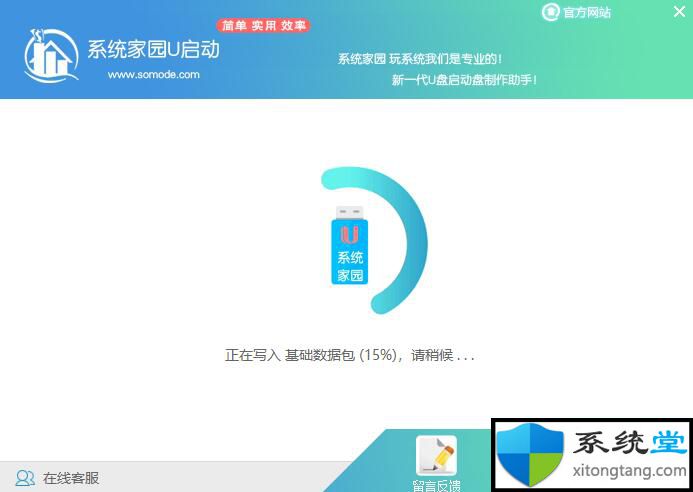This screenshot has height=492, width=693.
Task: Click the 系统家园 house logo icon
Action: 51,56
